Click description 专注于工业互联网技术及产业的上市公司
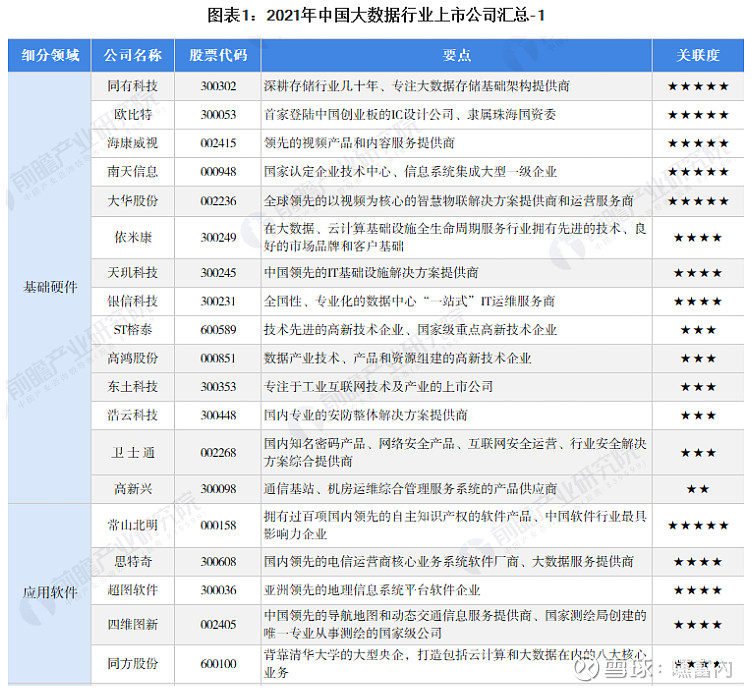The width and height of the screenshot is (755, 691). click(378, 387)
